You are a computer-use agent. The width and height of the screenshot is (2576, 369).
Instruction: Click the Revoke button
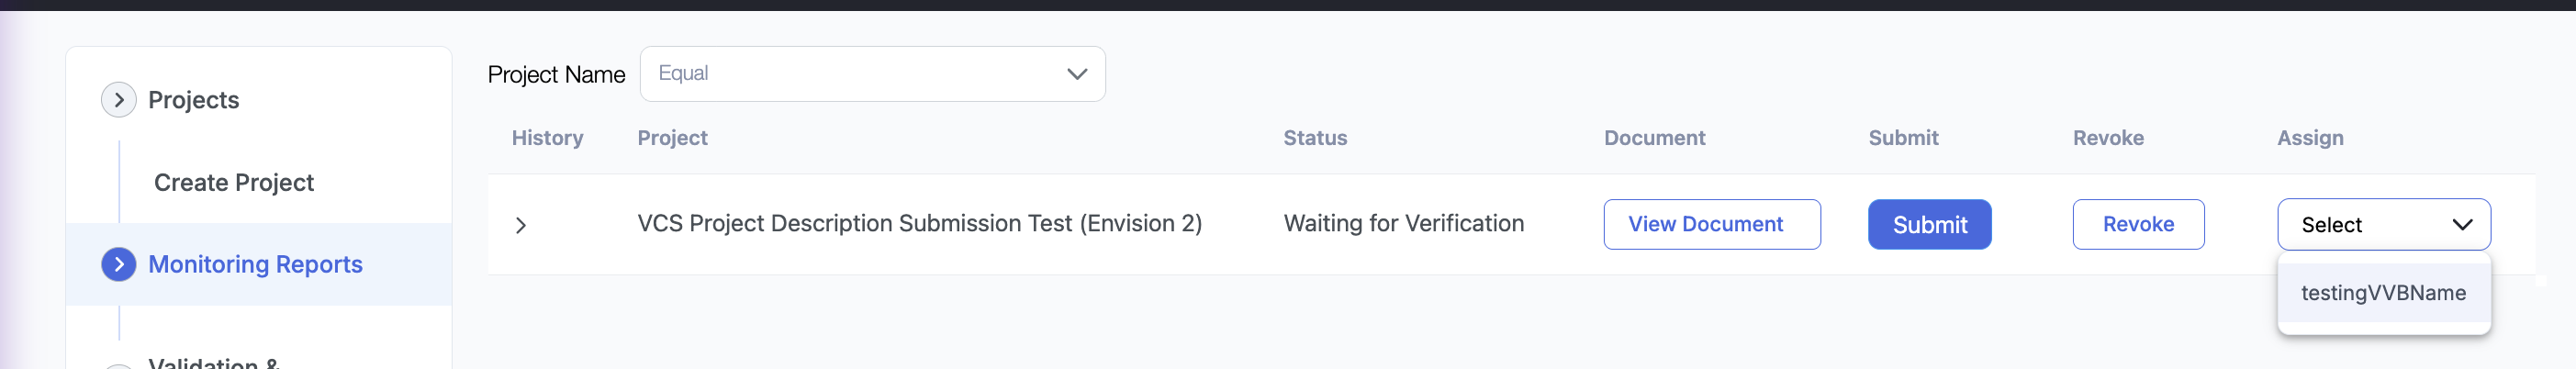pos(2137,225)
